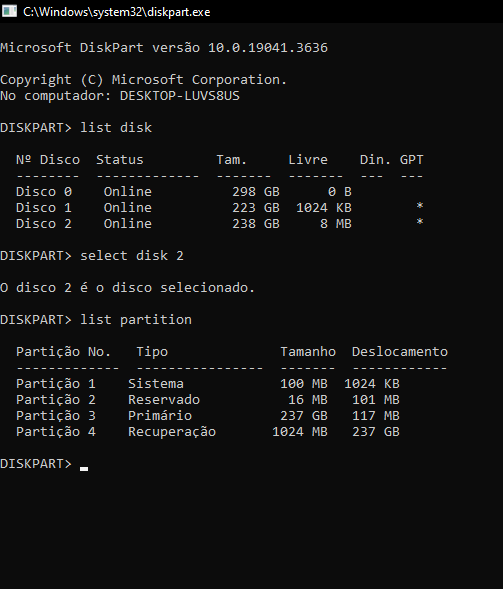Click the 'Tamanho' column header
This screenshot has width=503, height=589.
pos(308,352)
